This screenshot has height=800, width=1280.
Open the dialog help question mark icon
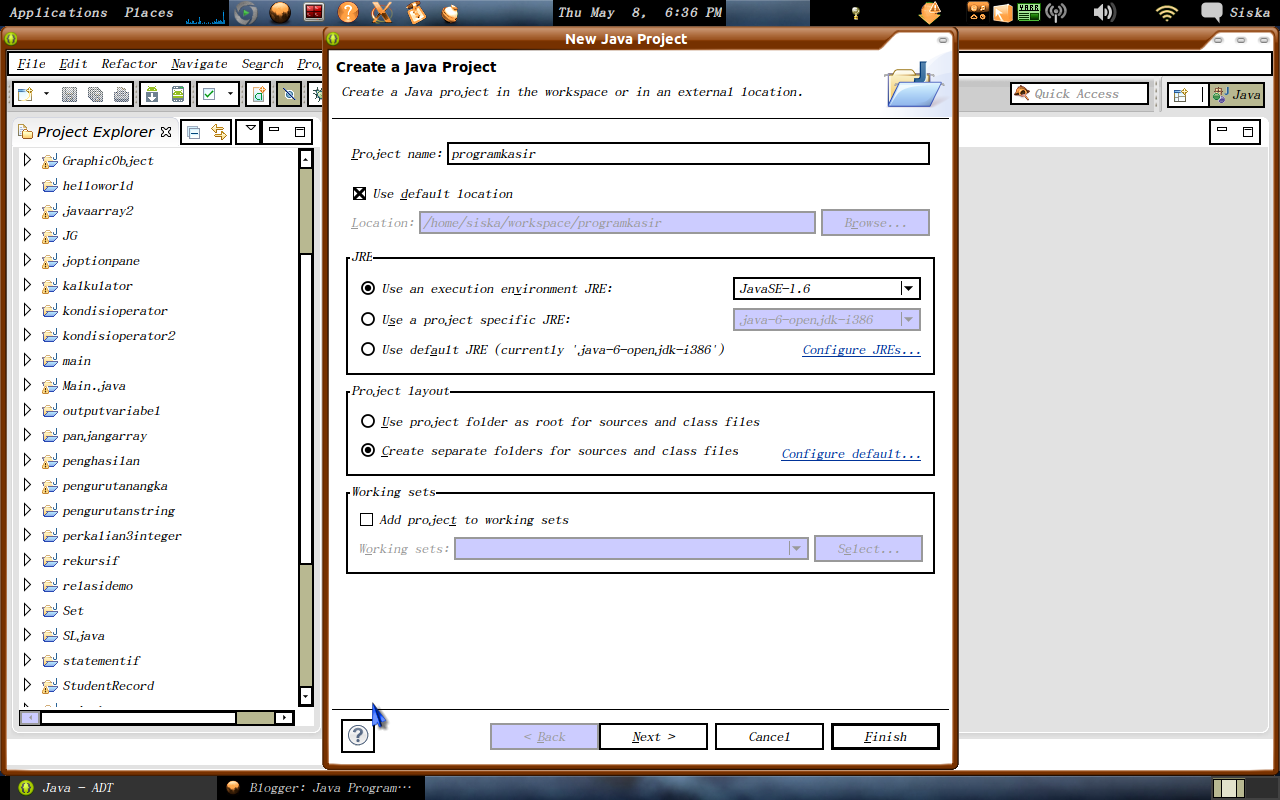click(357, 736)
